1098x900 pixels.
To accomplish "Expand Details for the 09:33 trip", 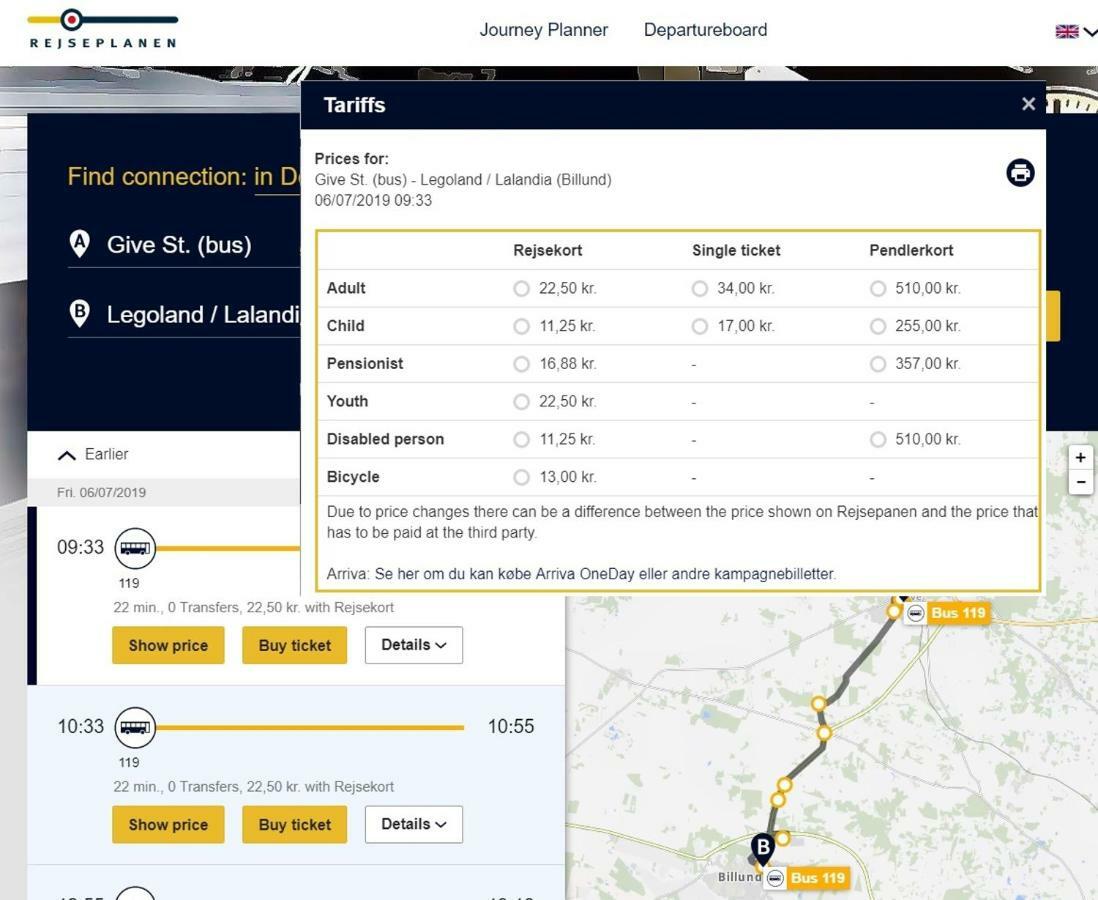I will click(413, 645).
